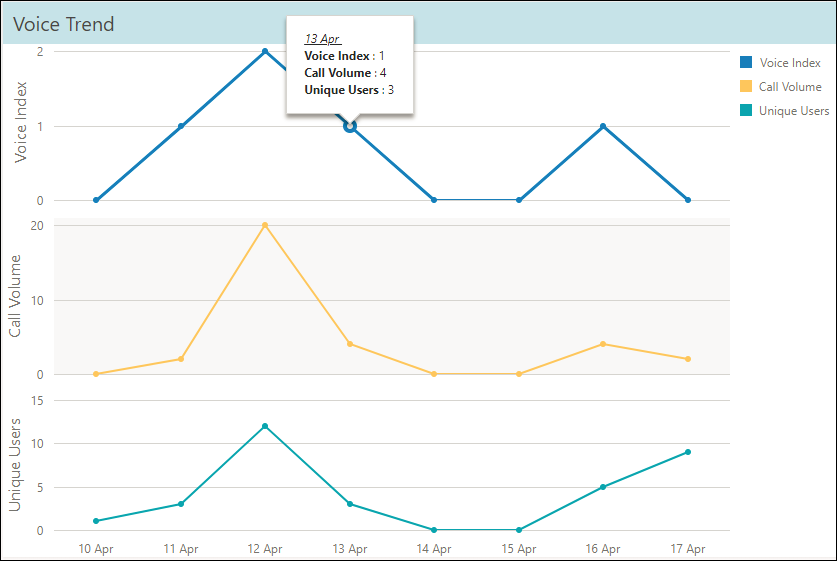Click the 12 Apr Call Volume peak point

pyautogui.click(x=265, y=225)
